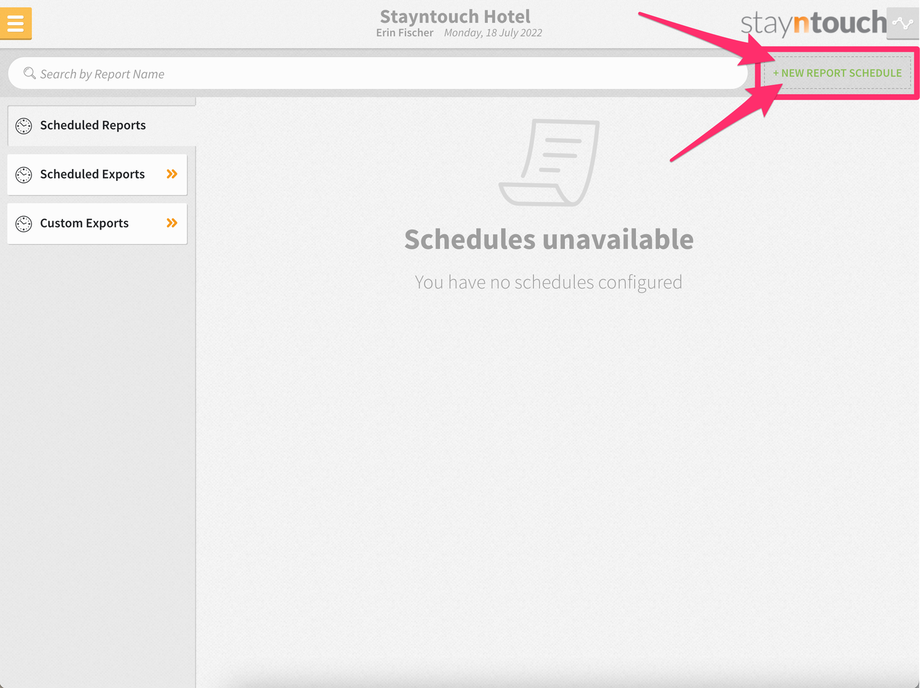Click the staynTouch logo
Image resolution: width=920 pixels, height=688 pixels.
pyautogui.click(x=813, y=23)
